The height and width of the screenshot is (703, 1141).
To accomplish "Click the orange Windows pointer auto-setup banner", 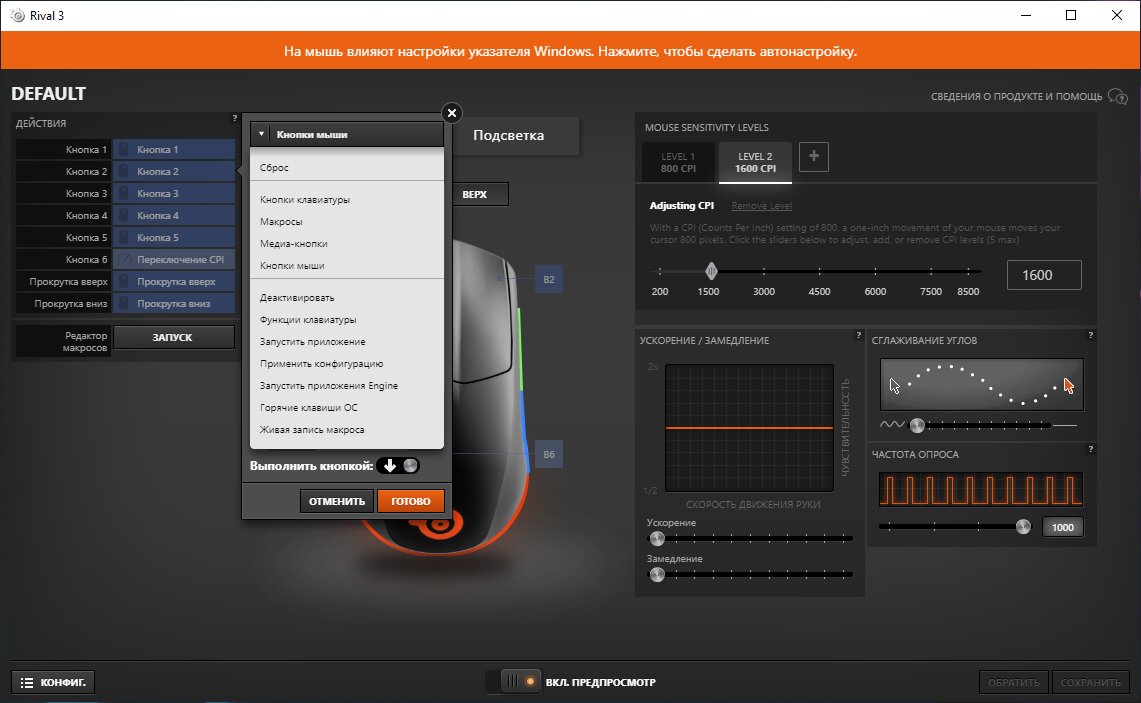I will point(570,51).
